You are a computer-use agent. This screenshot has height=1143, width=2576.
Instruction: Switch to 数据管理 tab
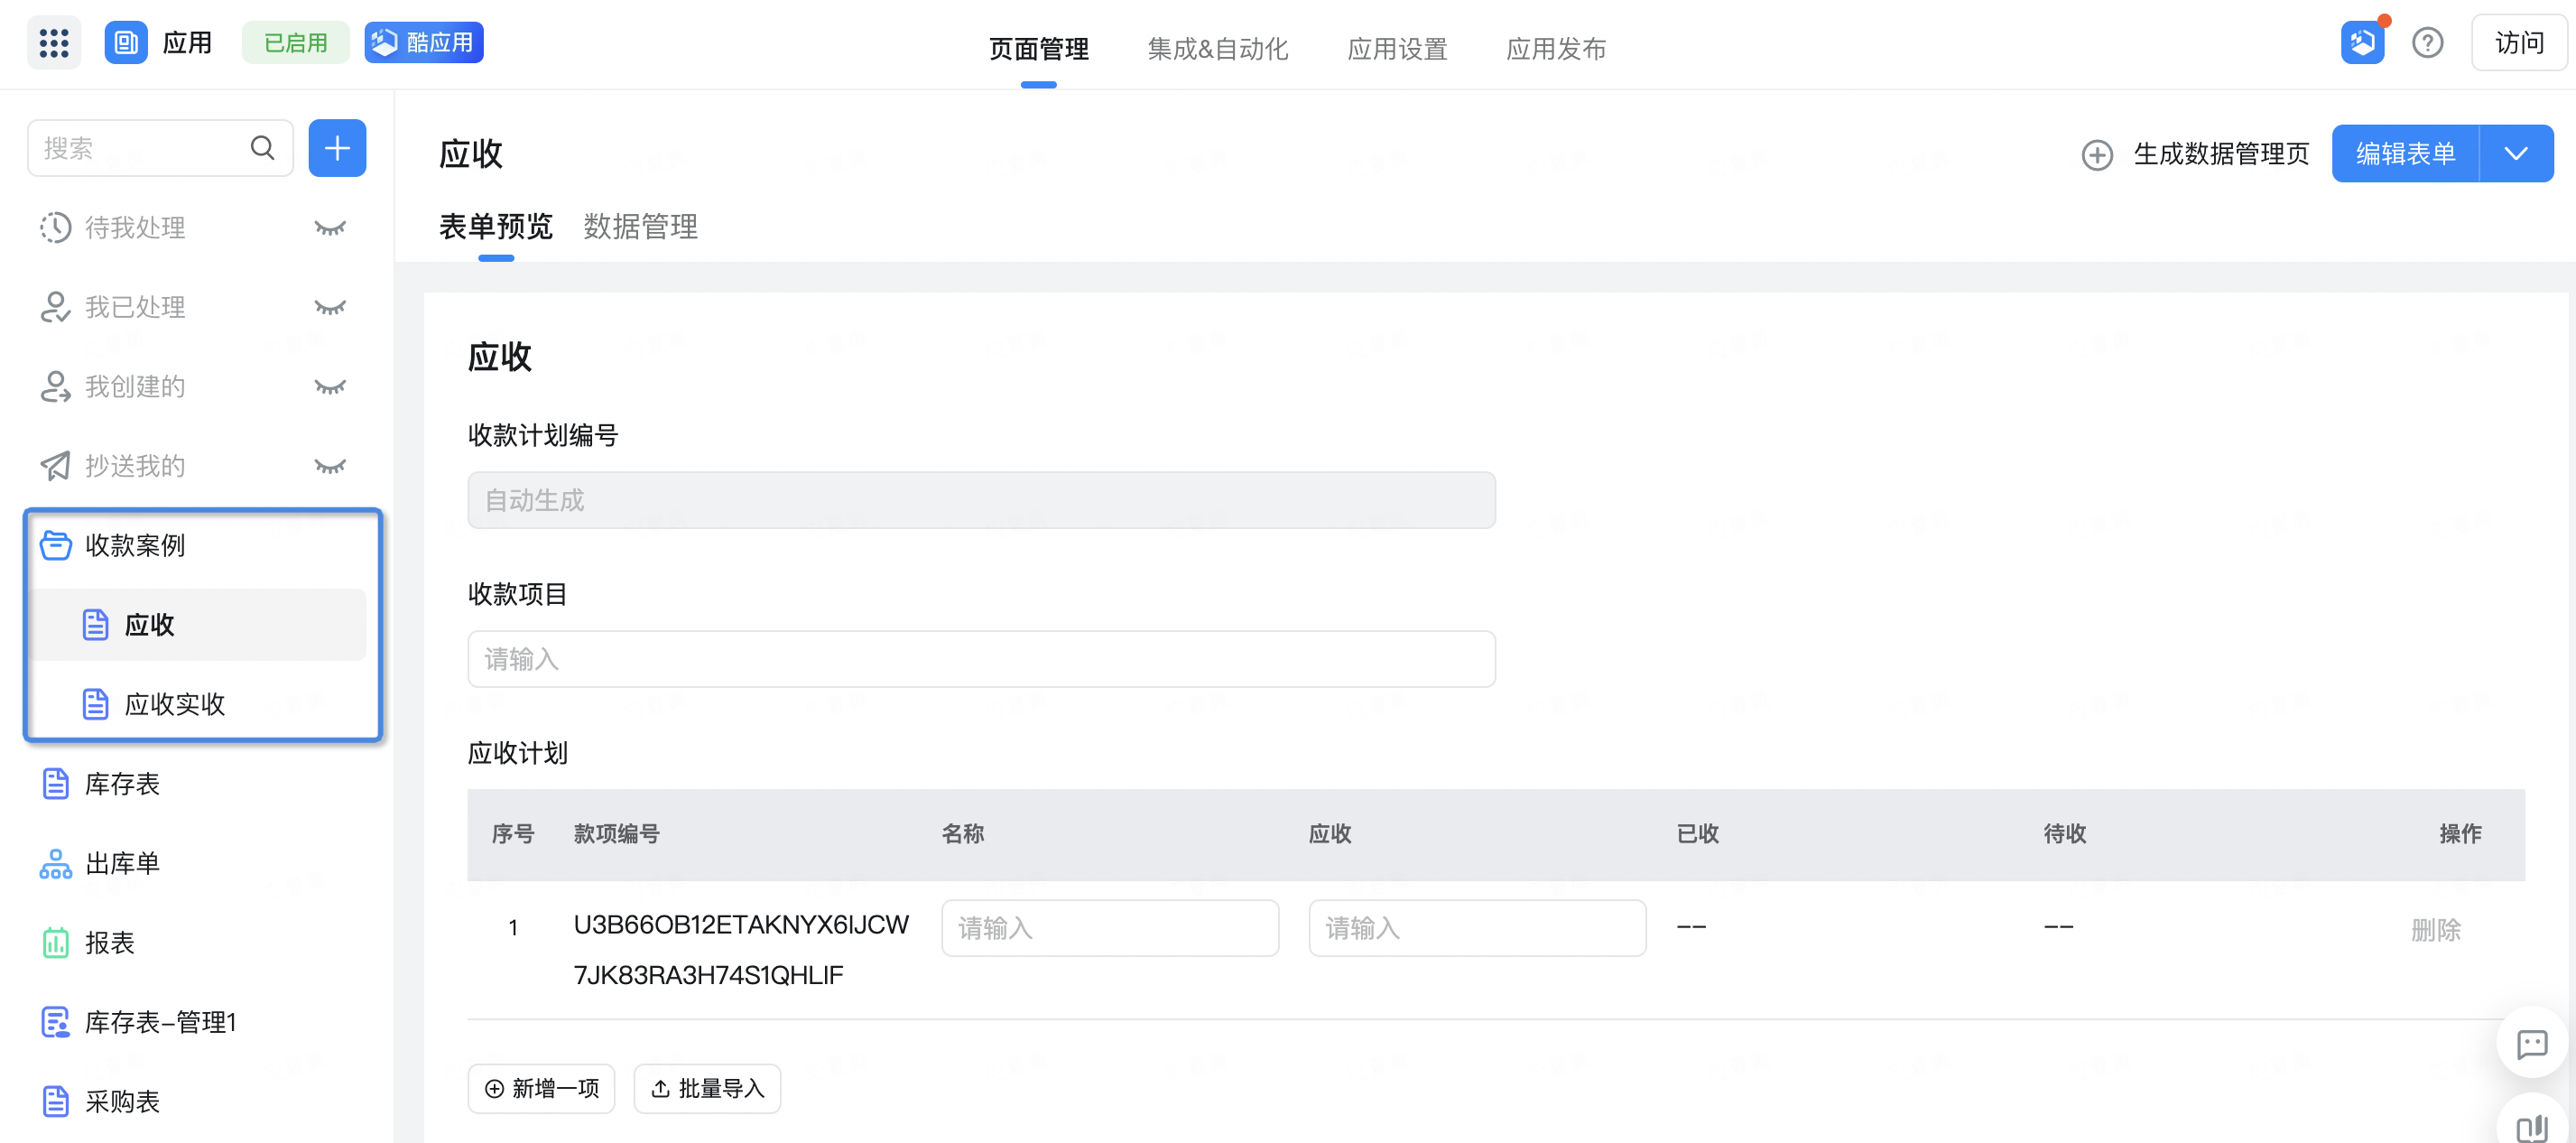click(x=640, y=227)
